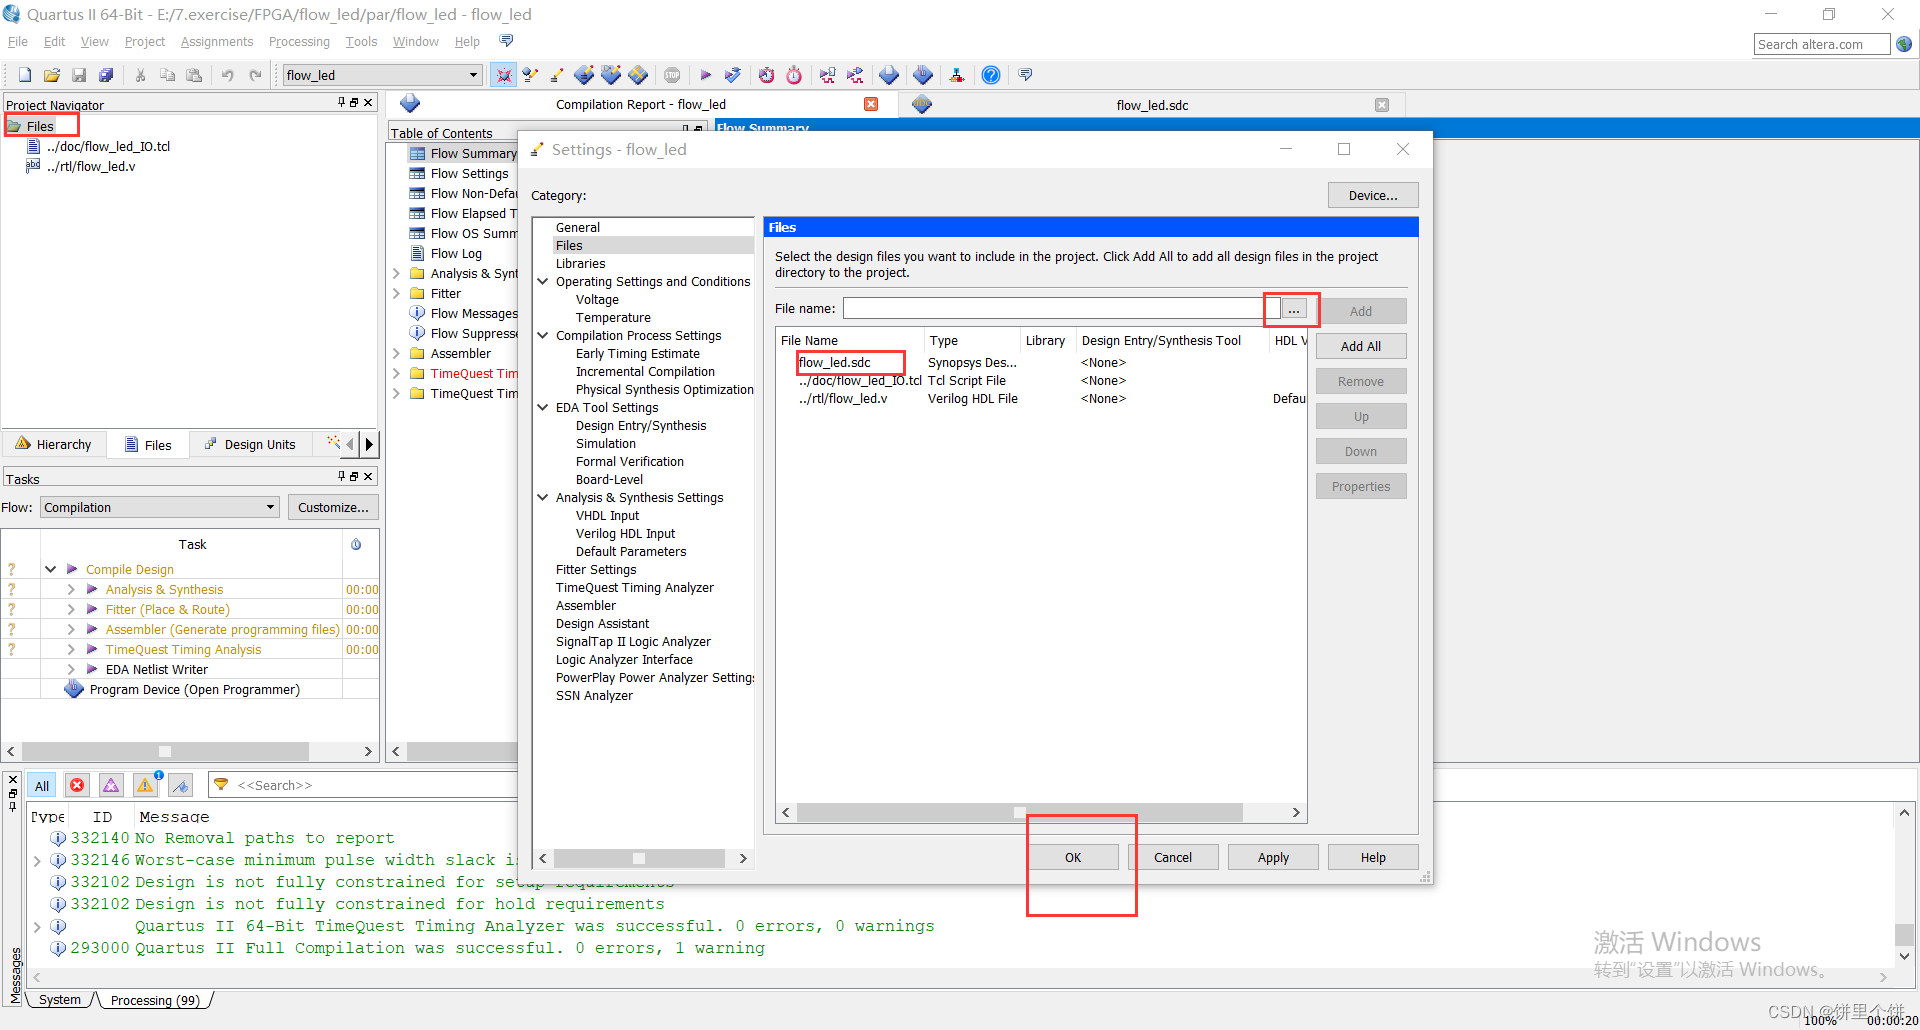Click the browse ... button beside File name

(x=1294, y=309)
